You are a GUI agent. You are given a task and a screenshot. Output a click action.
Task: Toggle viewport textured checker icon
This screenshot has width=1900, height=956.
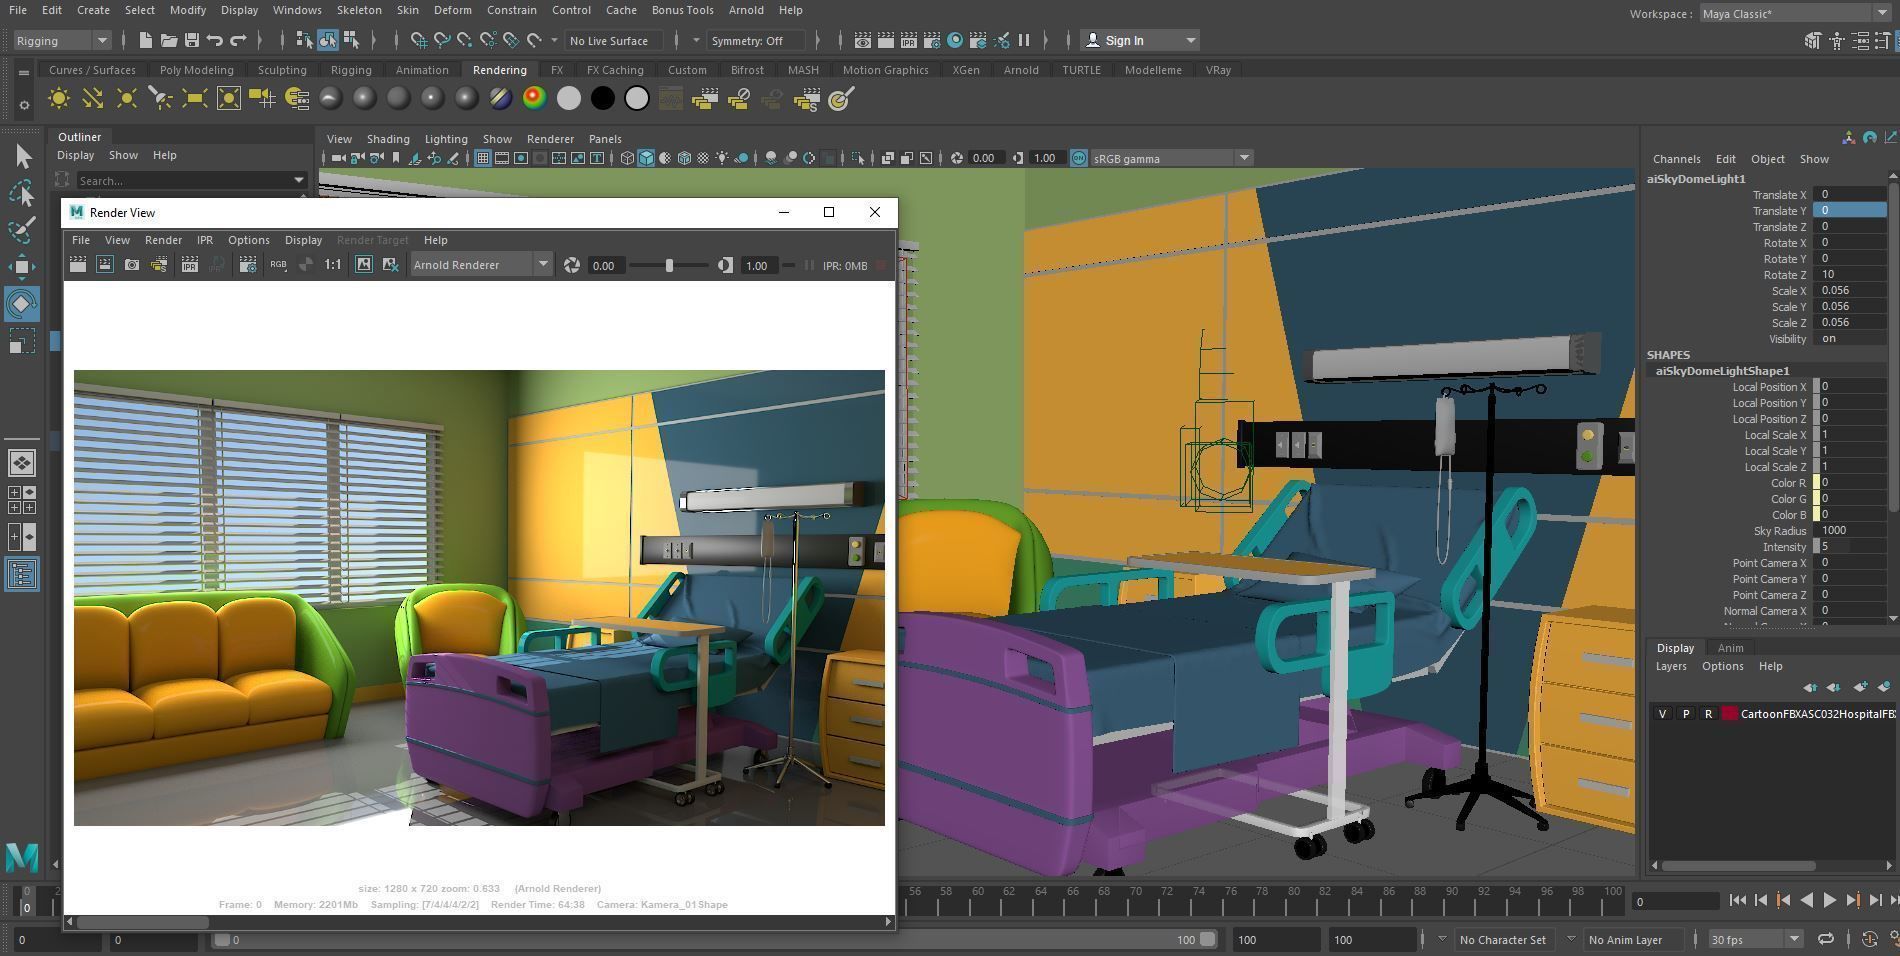click(703, 158)
